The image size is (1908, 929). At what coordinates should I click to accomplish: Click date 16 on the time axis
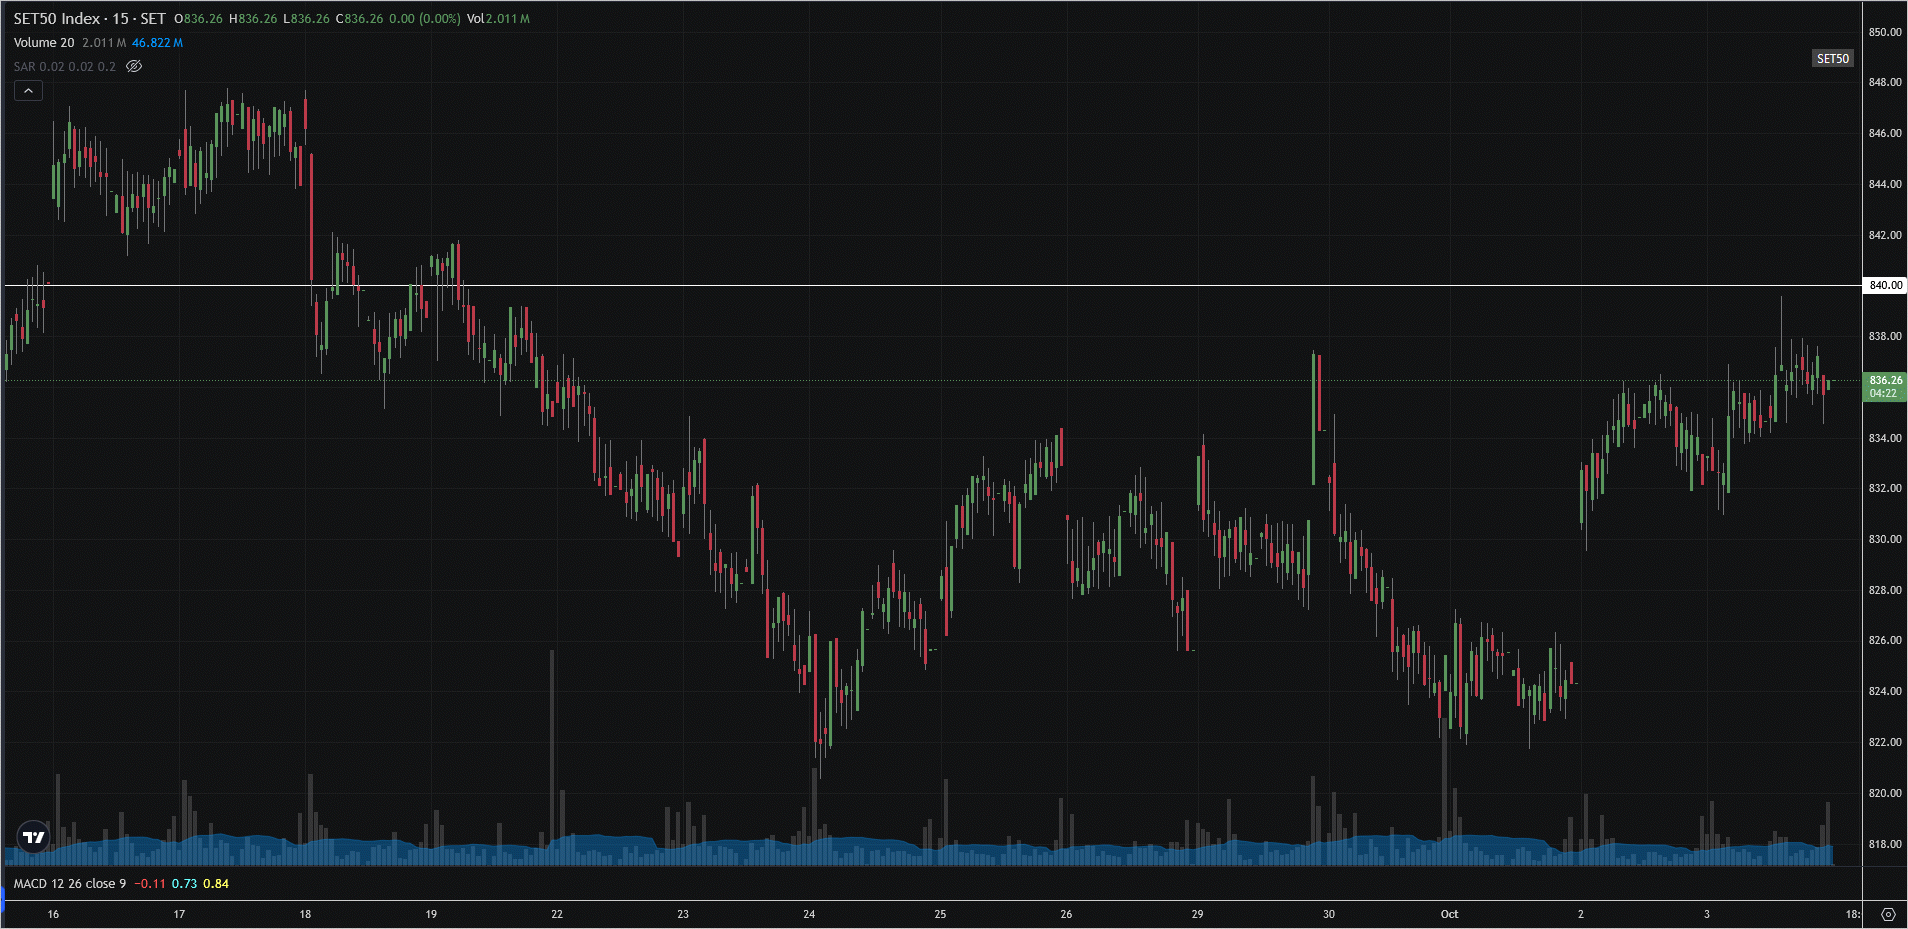(x=53, y=914)
